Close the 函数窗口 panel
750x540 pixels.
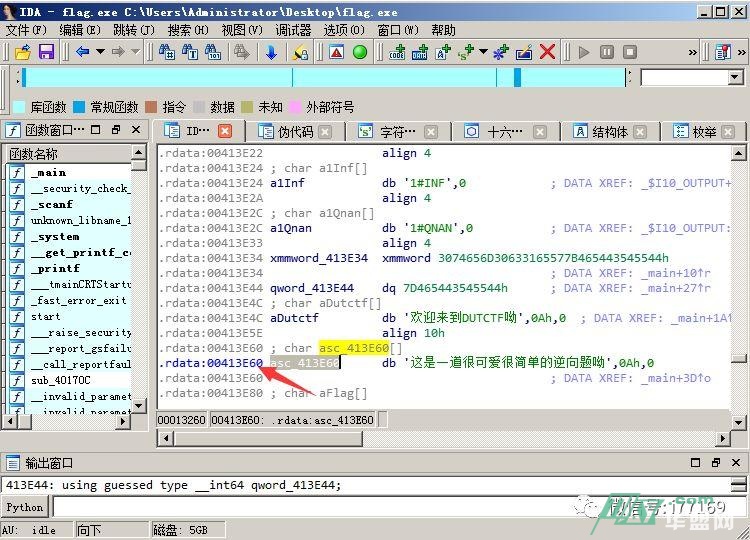pos(136,129)
